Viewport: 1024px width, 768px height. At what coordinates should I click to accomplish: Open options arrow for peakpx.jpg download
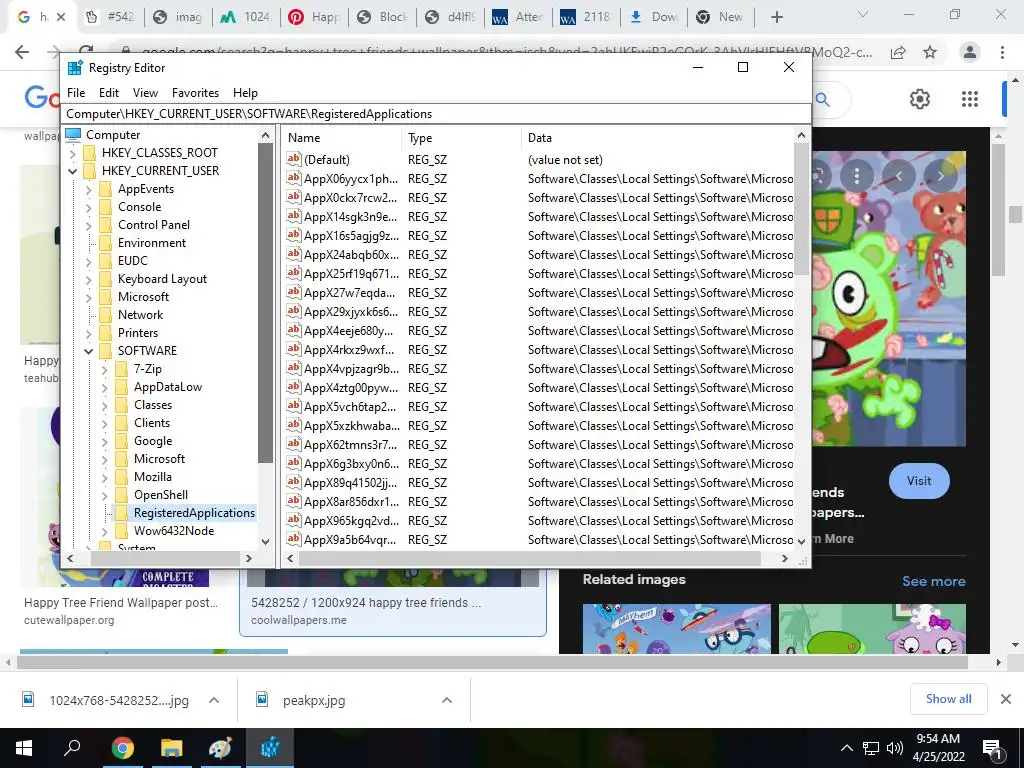tap(447, 700)
